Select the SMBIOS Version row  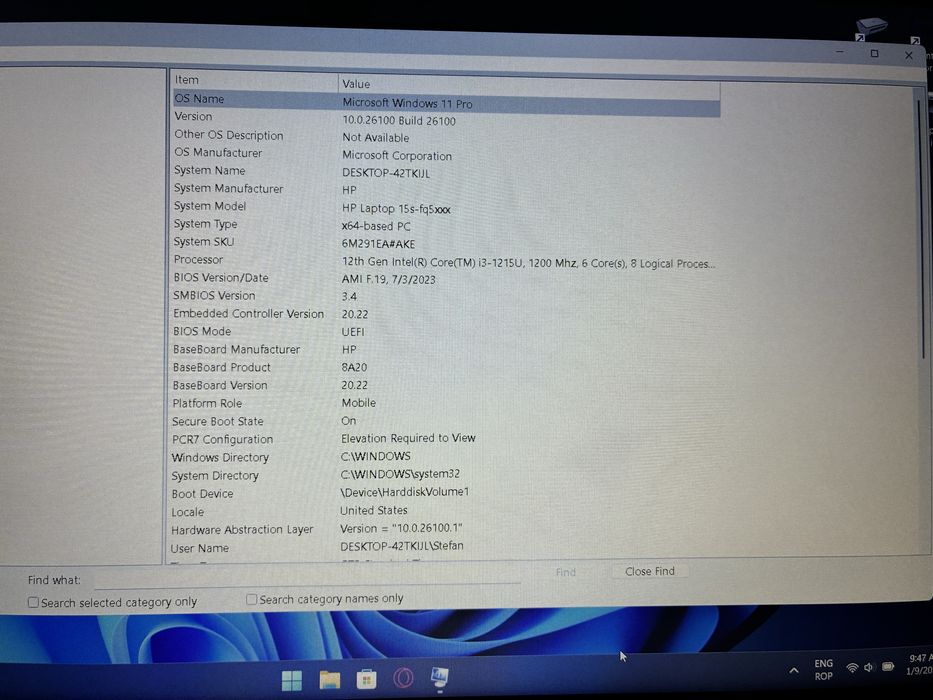pyautogui.click(x=446, y=296)
